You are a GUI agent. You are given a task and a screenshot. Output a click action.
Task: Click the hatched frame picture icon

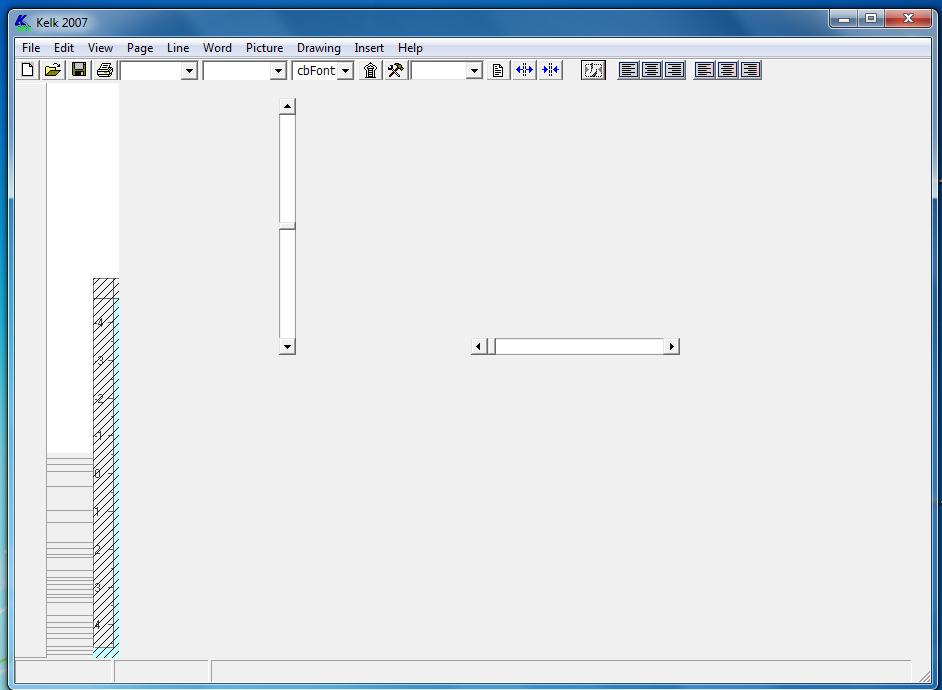point(593,70)
